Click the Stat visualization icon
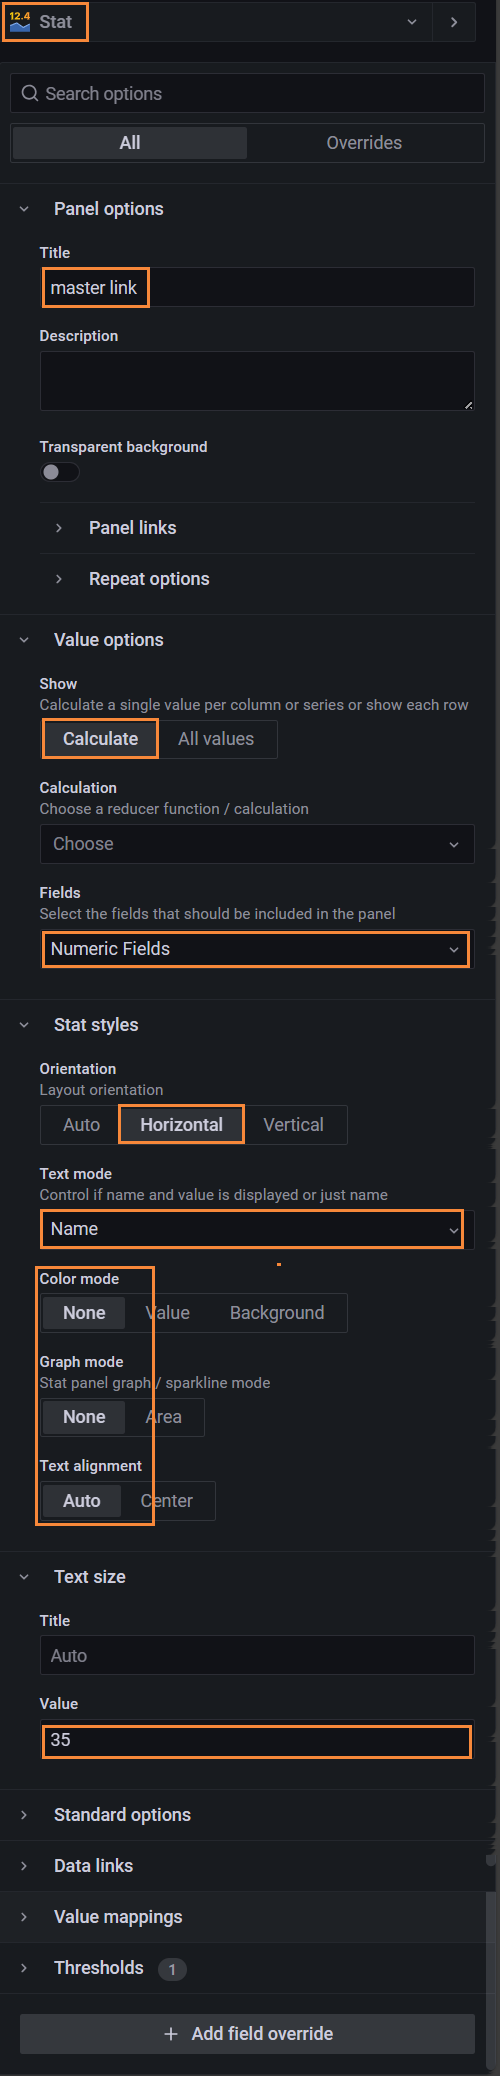The width and height of the screenshot is (500, 2076). pyautogui.click(x=20, y=21)
